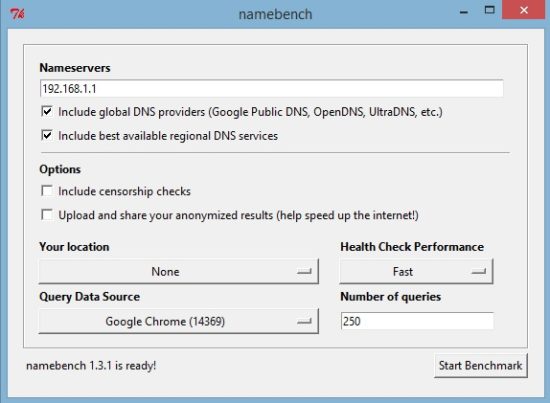Click the namebench title bar text

coord(275,14)
